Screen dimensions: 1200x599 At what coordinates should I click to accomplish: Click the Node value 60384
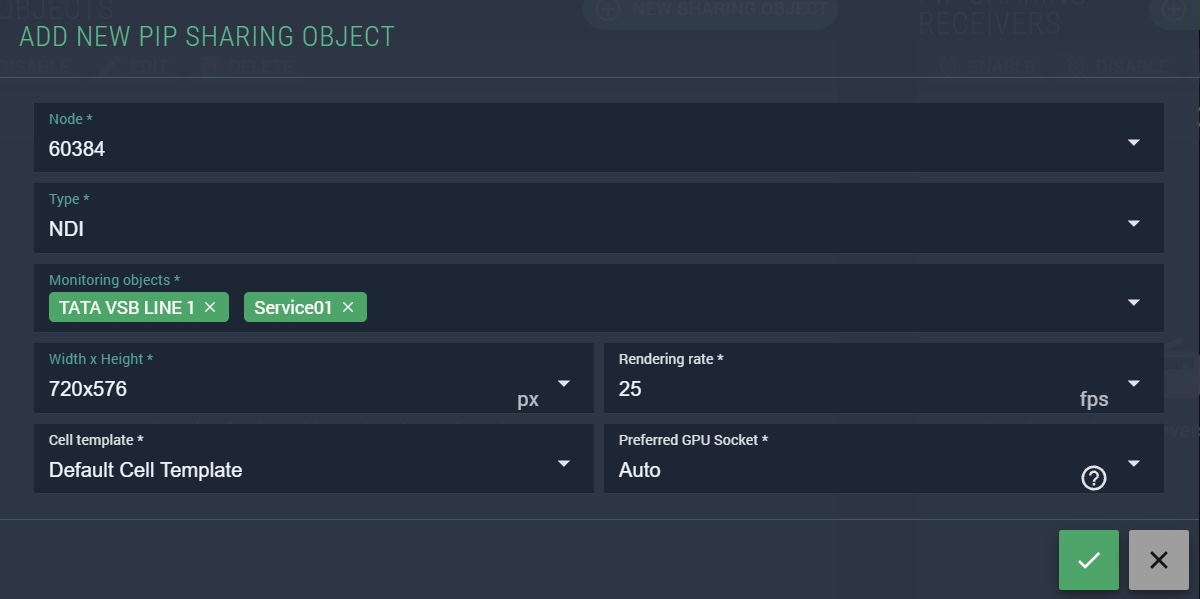(77, 149)
